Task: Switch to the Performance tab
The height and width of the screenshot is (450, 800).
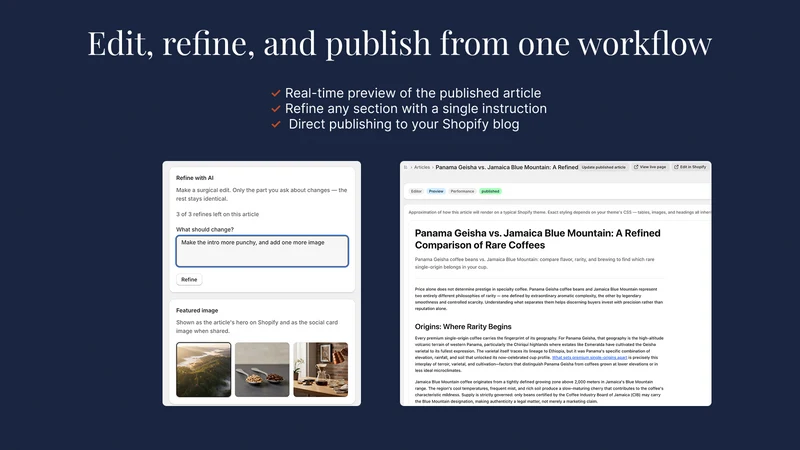Action: 462,191
